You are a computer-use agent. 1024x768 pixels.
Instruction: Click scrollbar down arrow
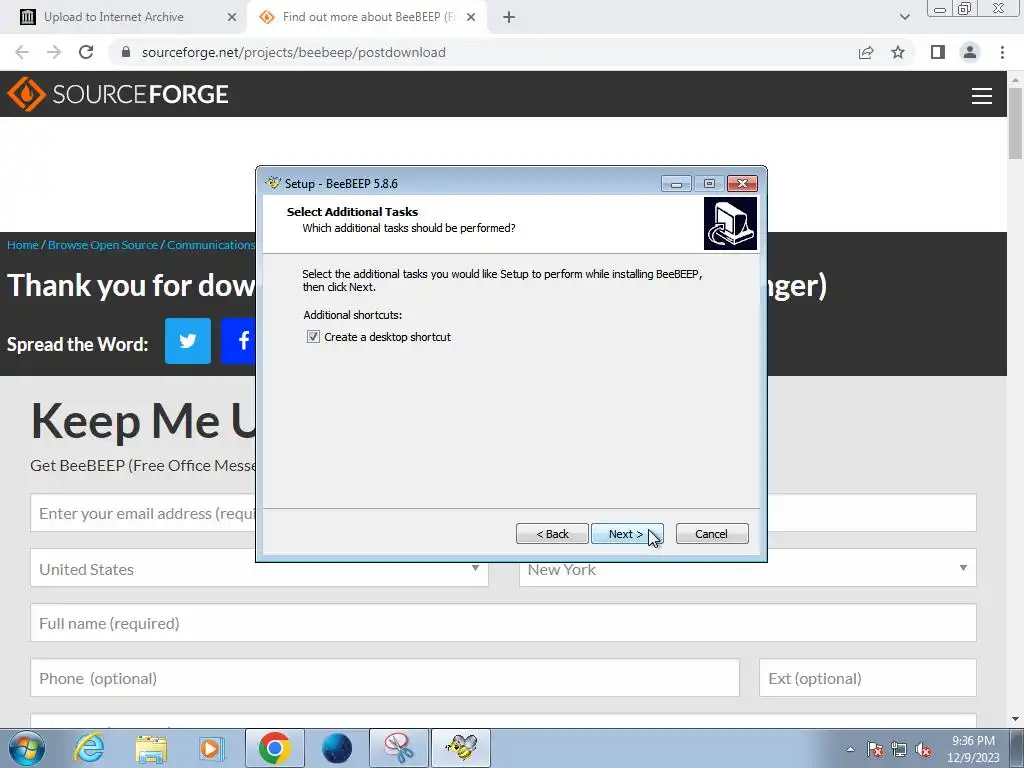[x=1015, y=719]
